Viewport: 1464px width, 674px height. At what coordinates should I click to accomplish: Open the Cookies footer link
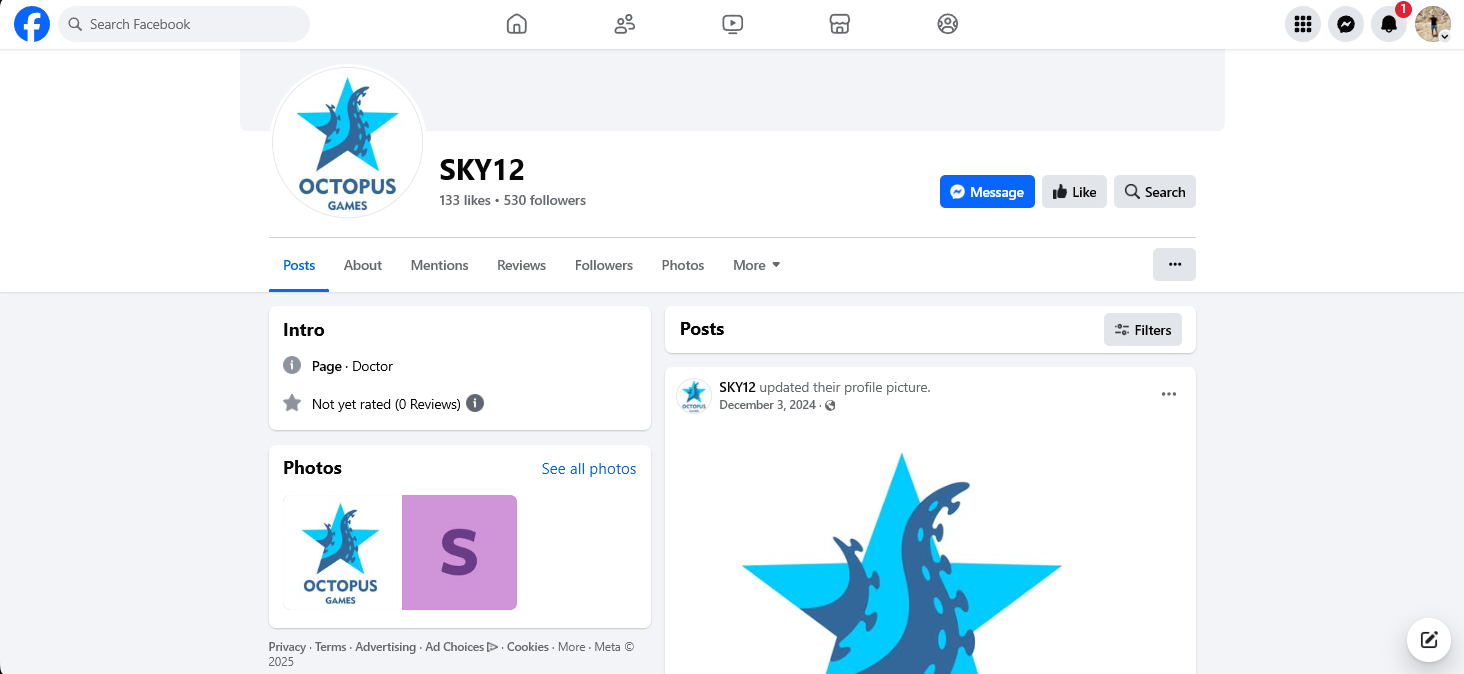(528, 647)
